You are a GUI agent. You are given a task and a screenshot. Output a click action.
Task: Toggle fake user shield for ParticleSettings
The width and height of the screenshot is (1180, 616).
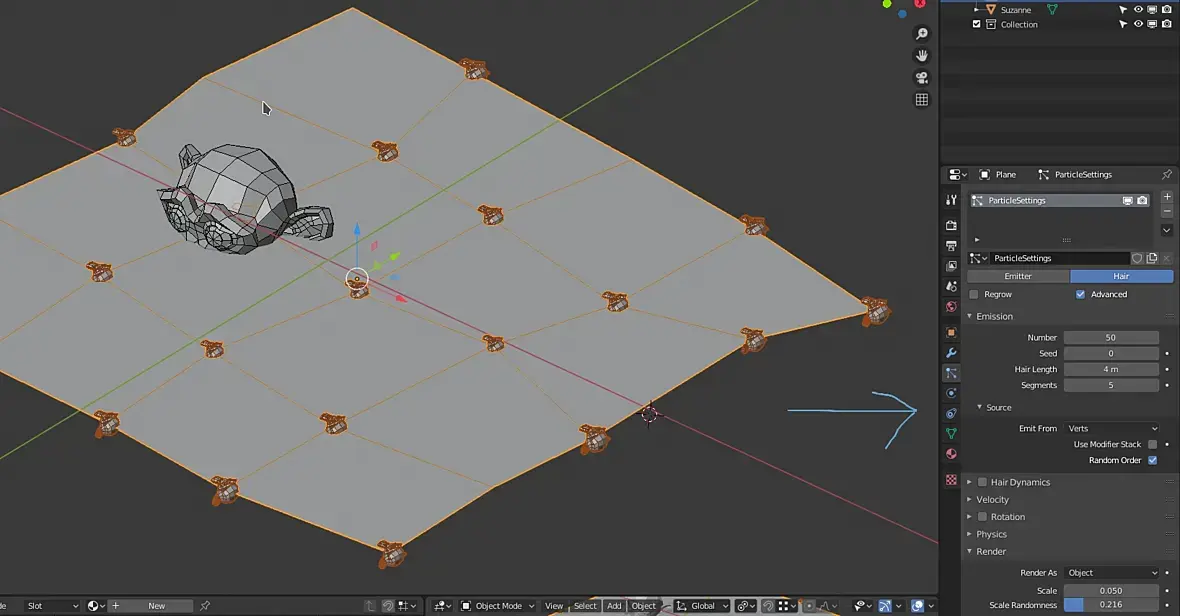pos(1137,258)
